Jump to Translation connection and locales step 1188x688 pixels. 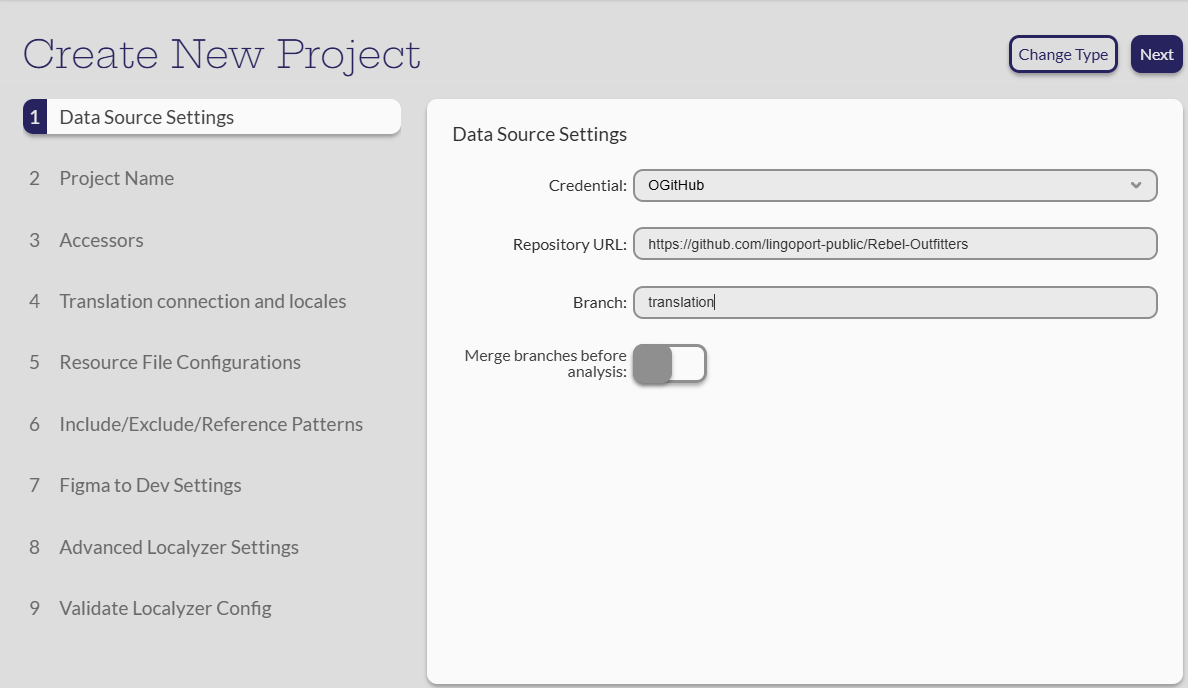tap(202, 302)
